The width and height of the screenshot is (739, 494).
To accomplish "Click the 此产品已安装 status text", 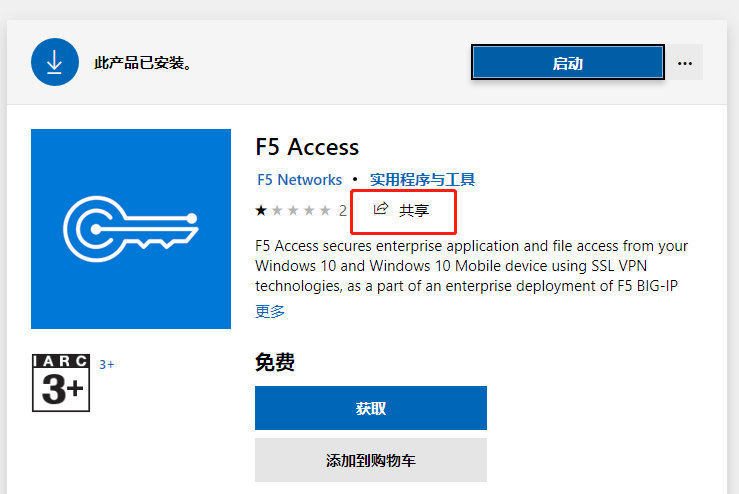I will 143,63.
